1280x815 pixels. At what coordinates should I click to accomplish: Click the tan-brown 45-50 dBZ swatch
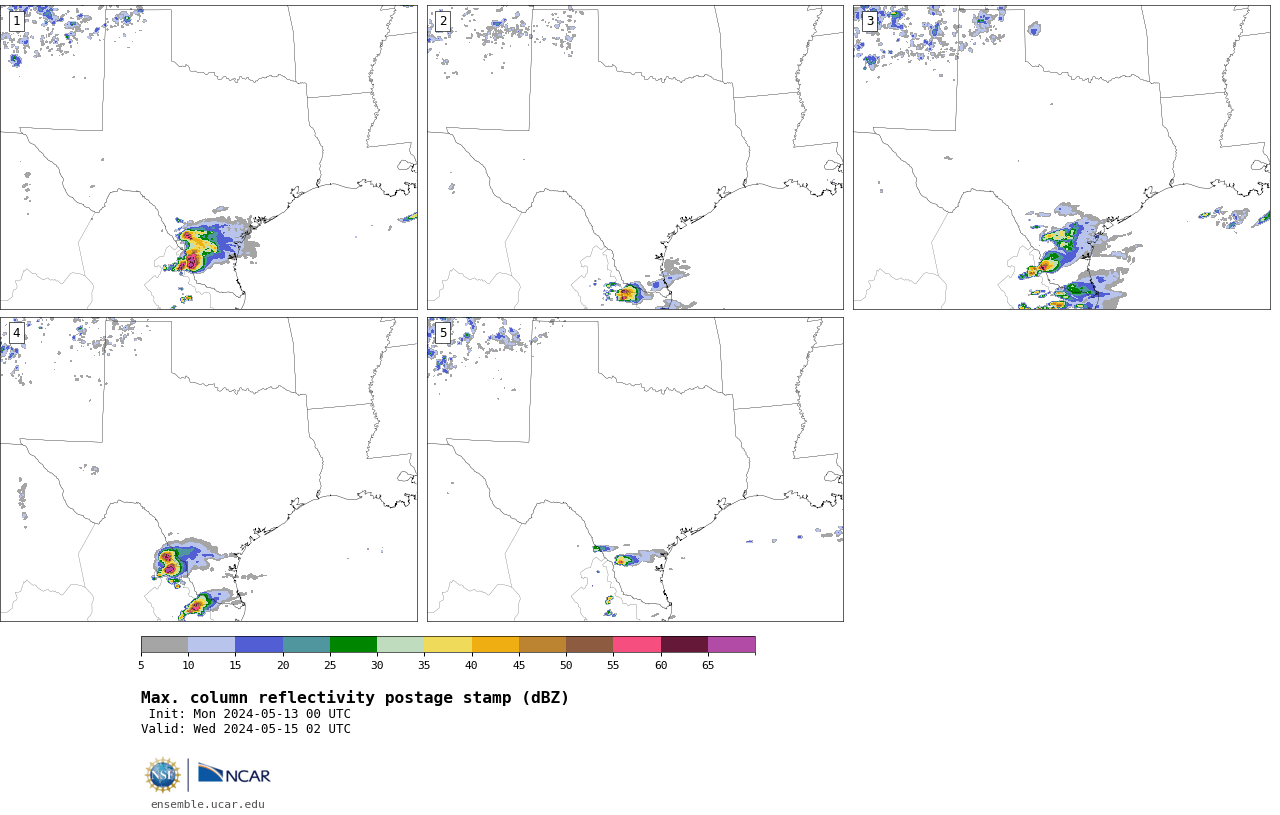[x=542, y=644]
